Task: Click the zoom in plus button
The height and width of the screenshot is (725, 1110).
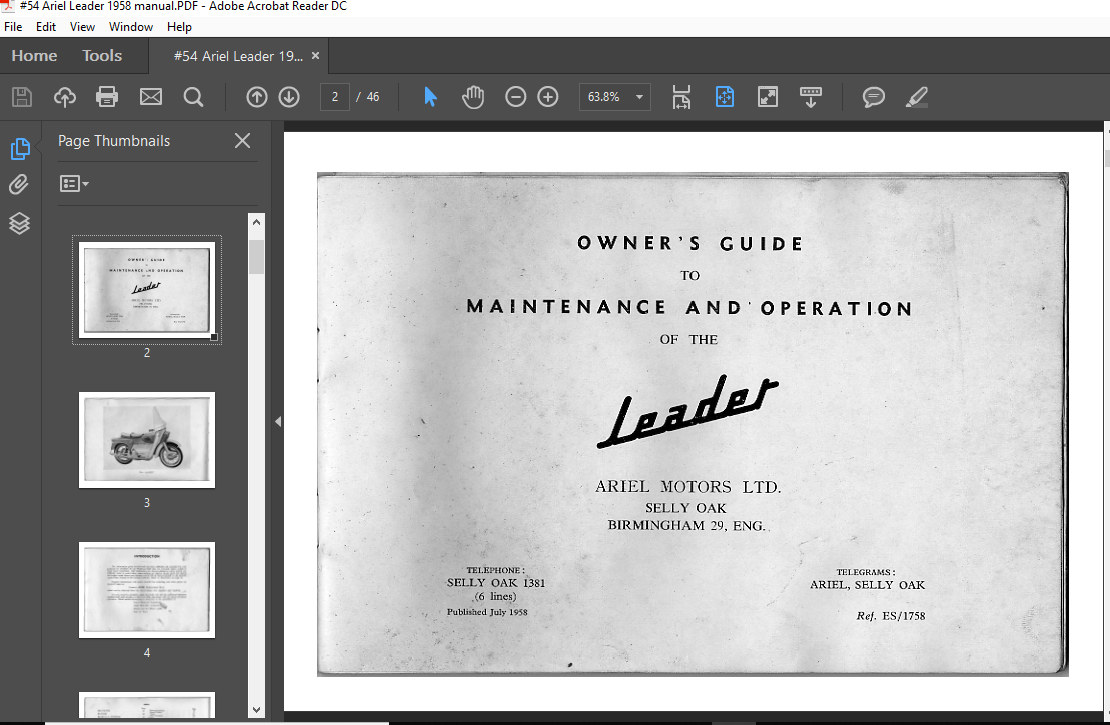Action: [548, 97]
